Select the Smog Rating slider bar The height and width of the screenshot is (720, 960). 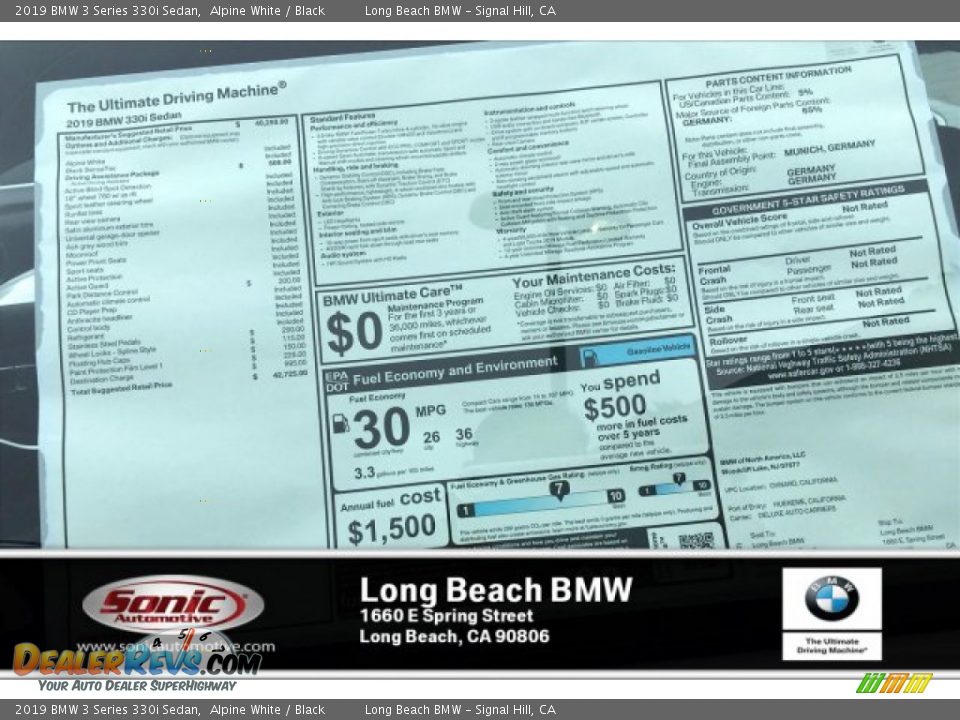[670, 486]
